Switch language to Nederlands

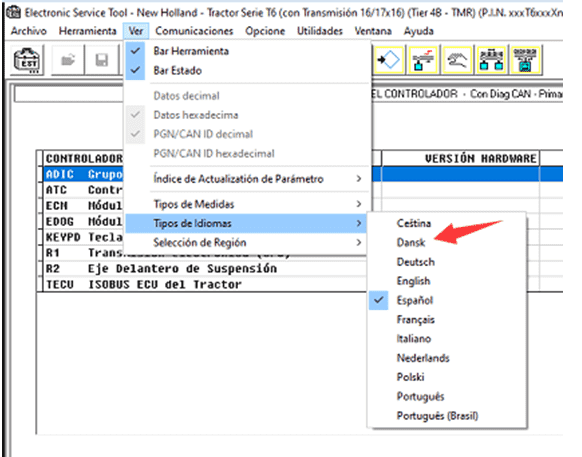[447, 358]
